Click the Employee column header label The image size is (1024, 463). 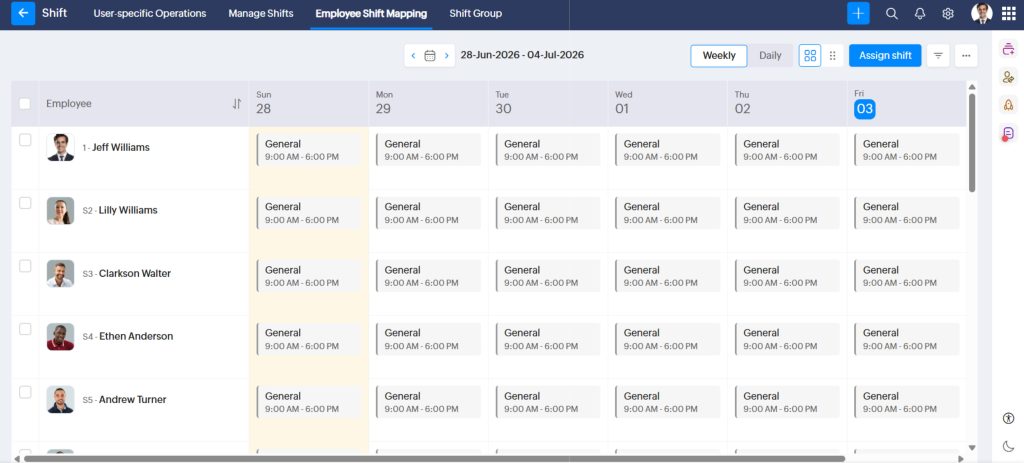click(x=69, y=104)
